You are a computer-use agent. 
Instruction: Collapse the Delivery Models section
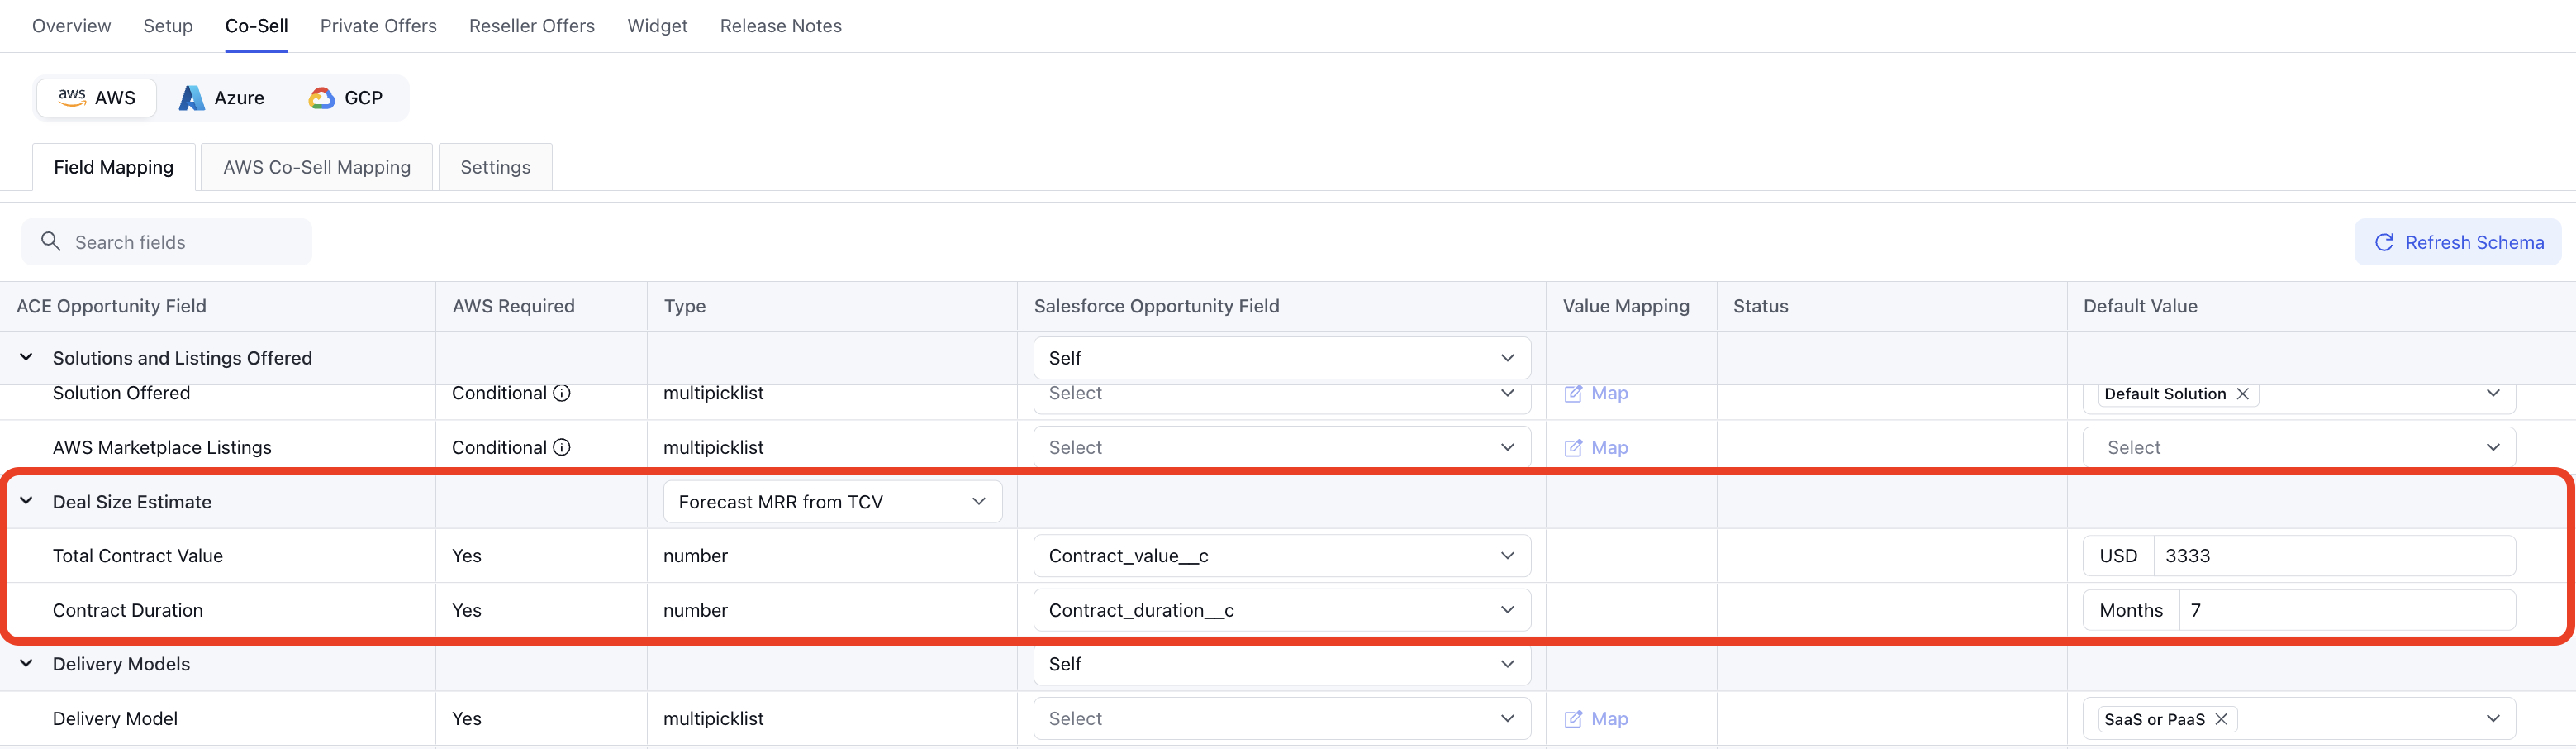[x=27, y=663]
